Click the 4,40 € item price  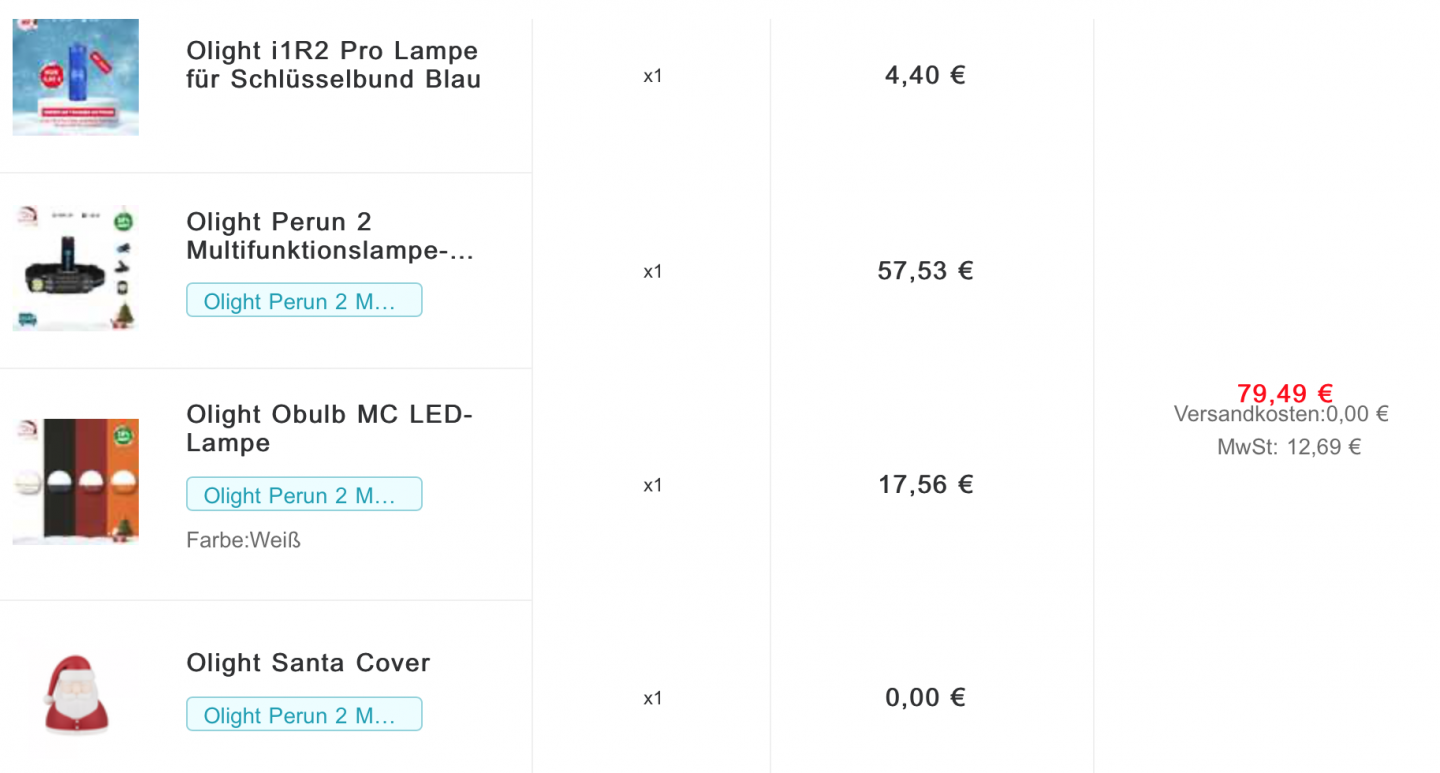click(925, 76)
